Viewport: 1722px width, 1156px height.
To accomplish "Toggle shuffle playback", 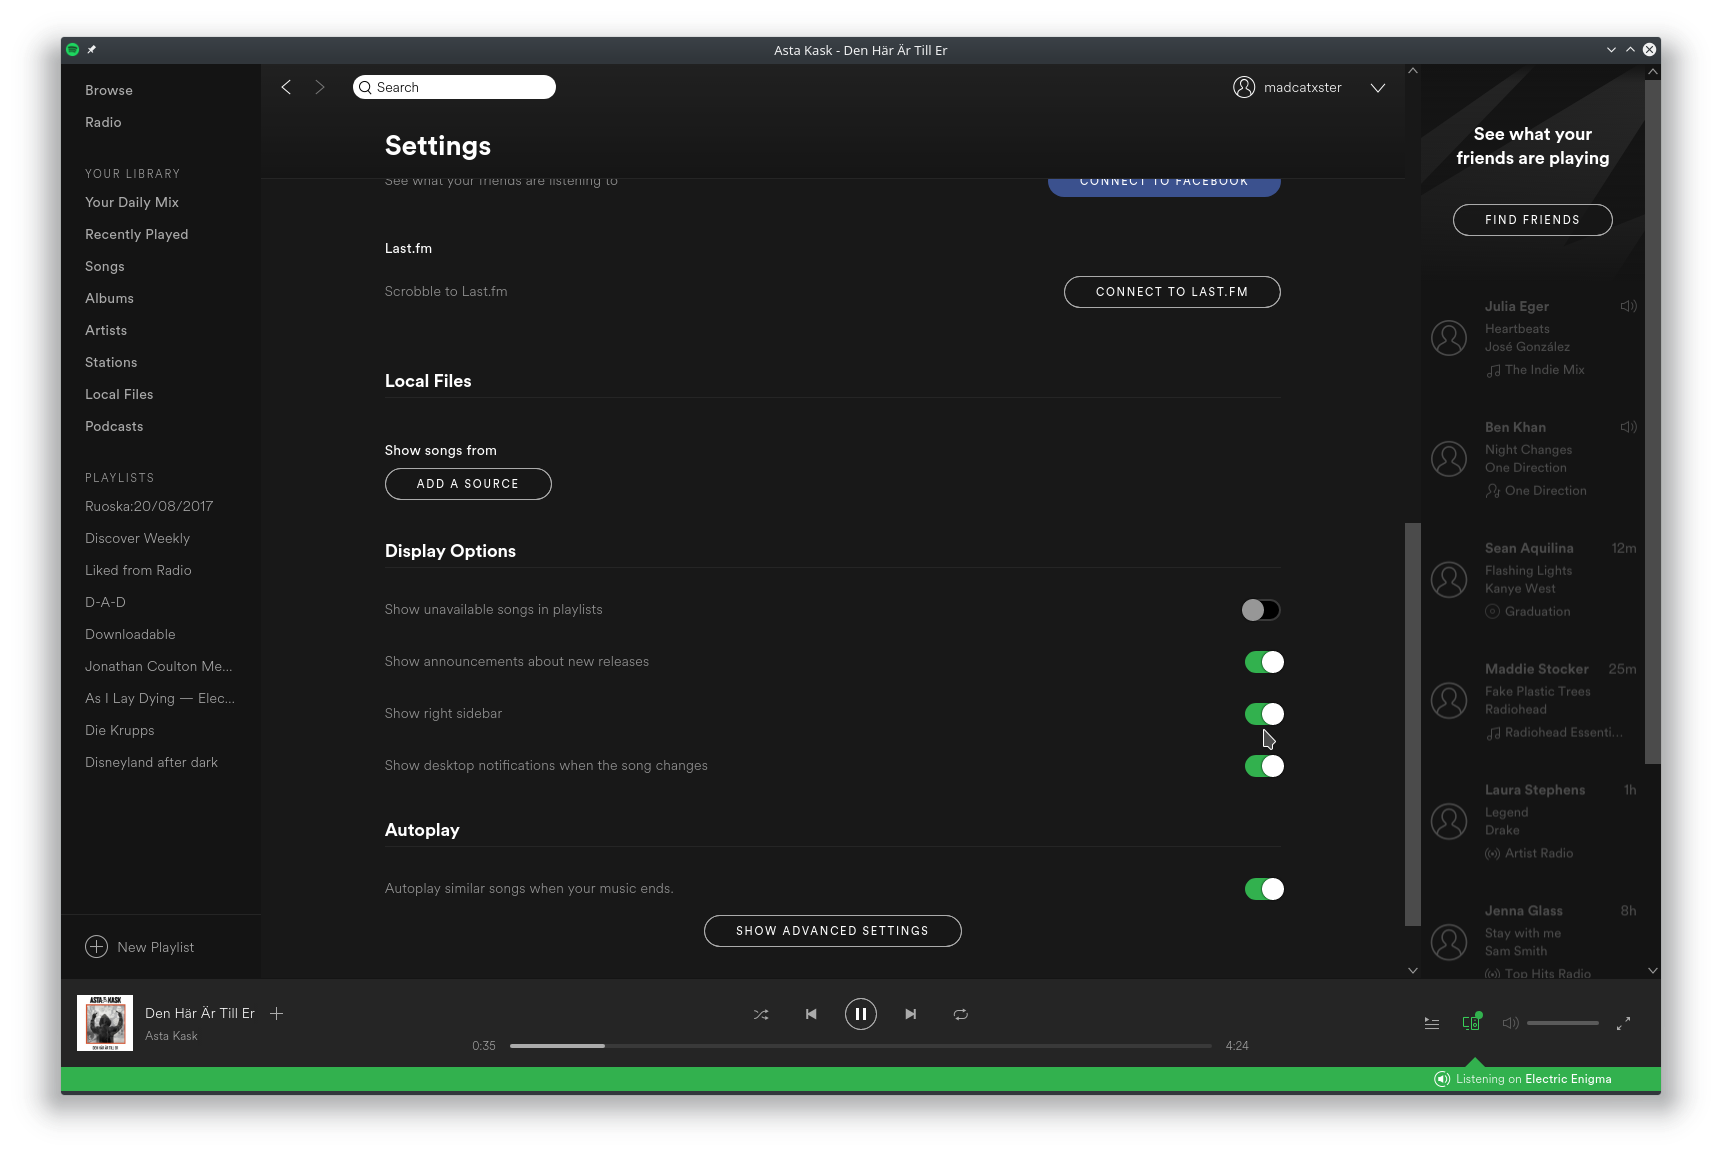I will point(761,1014).
